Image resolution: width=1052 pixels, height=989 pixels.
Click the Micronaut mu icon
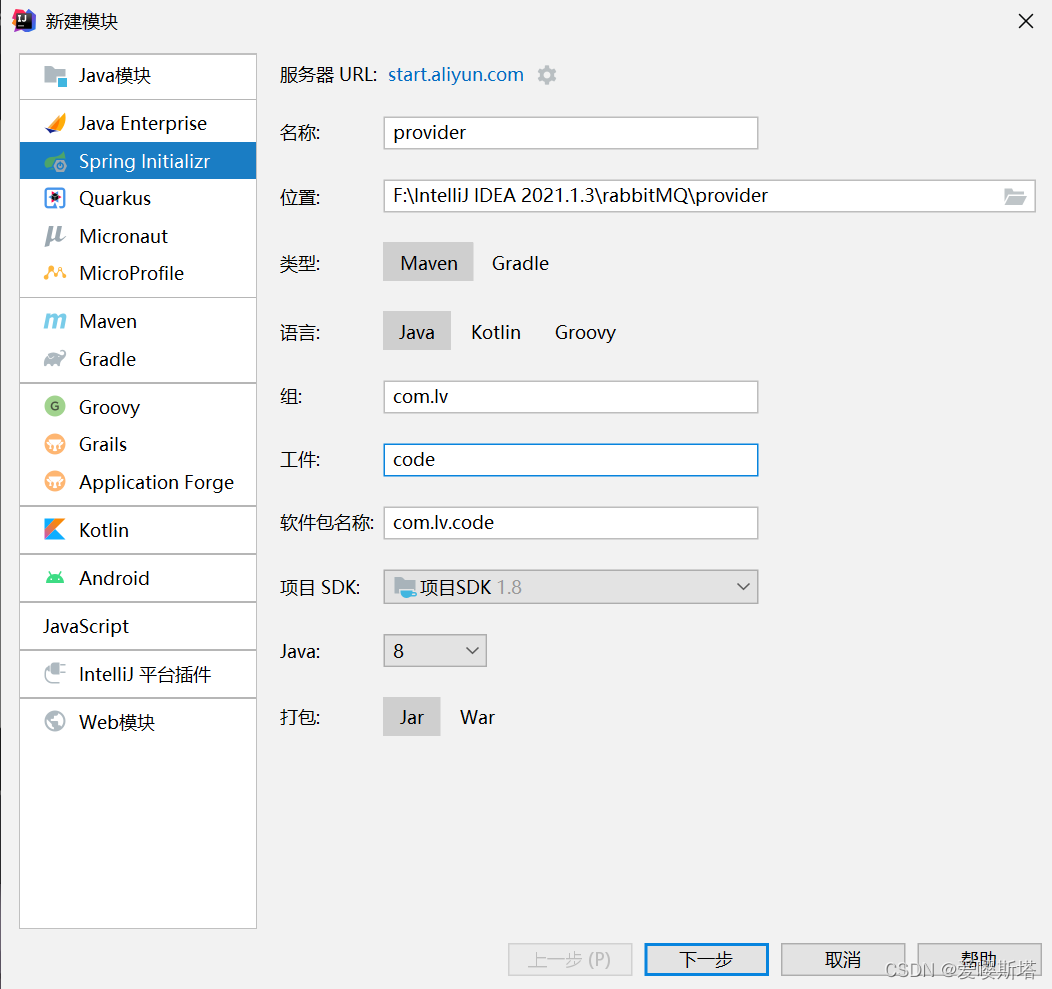(55, 236)
